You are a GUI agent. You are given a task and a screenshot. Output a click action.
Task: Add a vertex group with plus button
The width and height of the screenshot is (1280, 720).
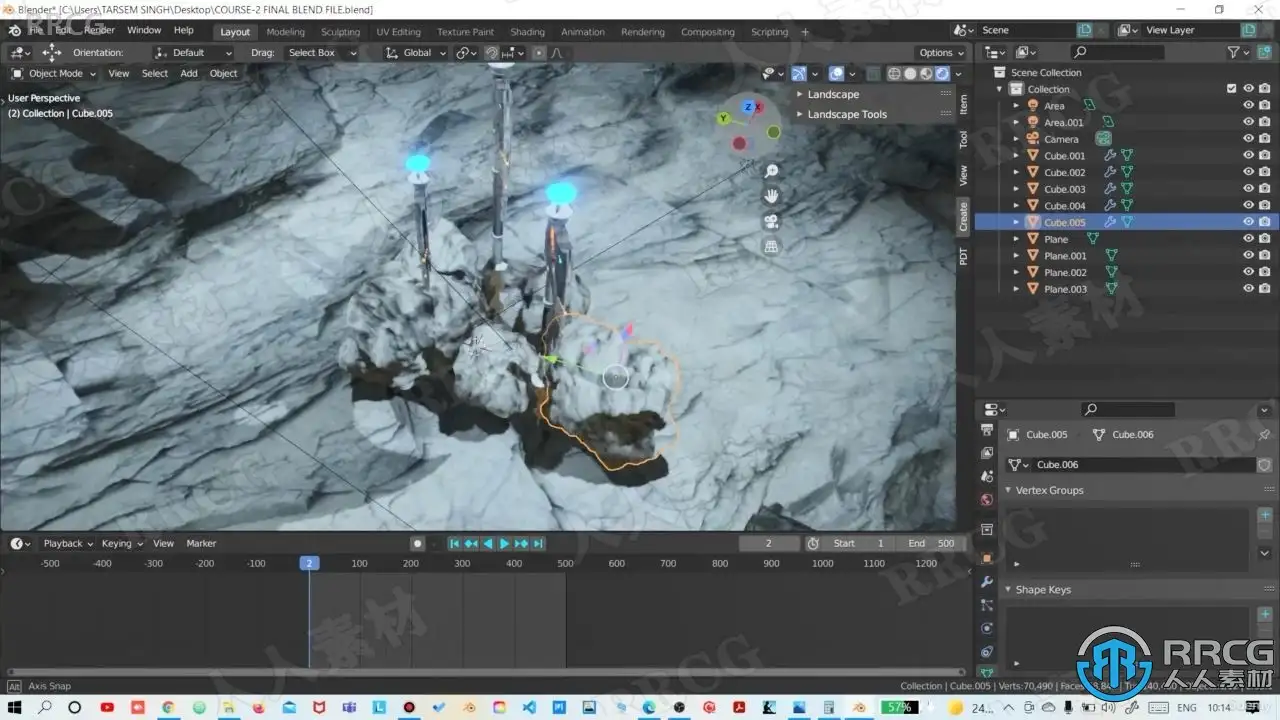click(1264, 515)
